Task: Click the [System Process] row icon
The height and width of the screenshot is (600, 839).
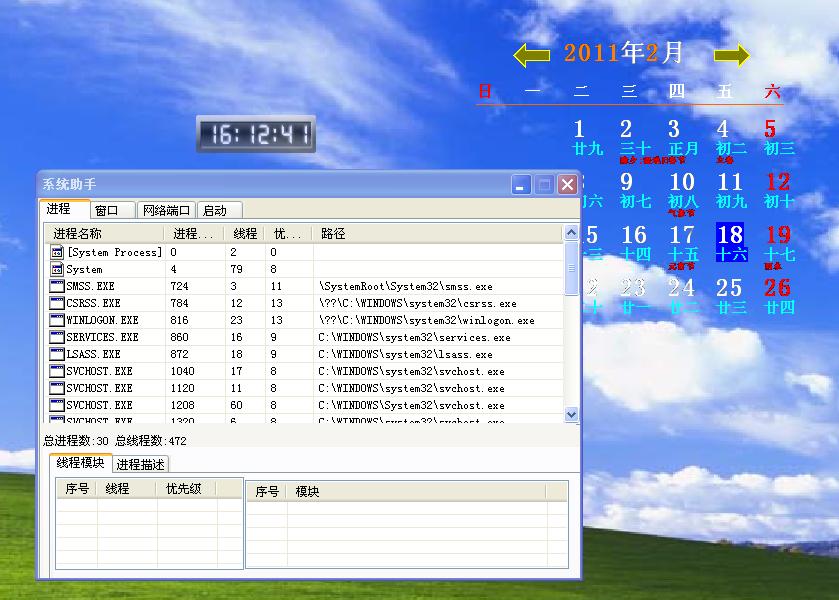Action: tap(57, 252)
